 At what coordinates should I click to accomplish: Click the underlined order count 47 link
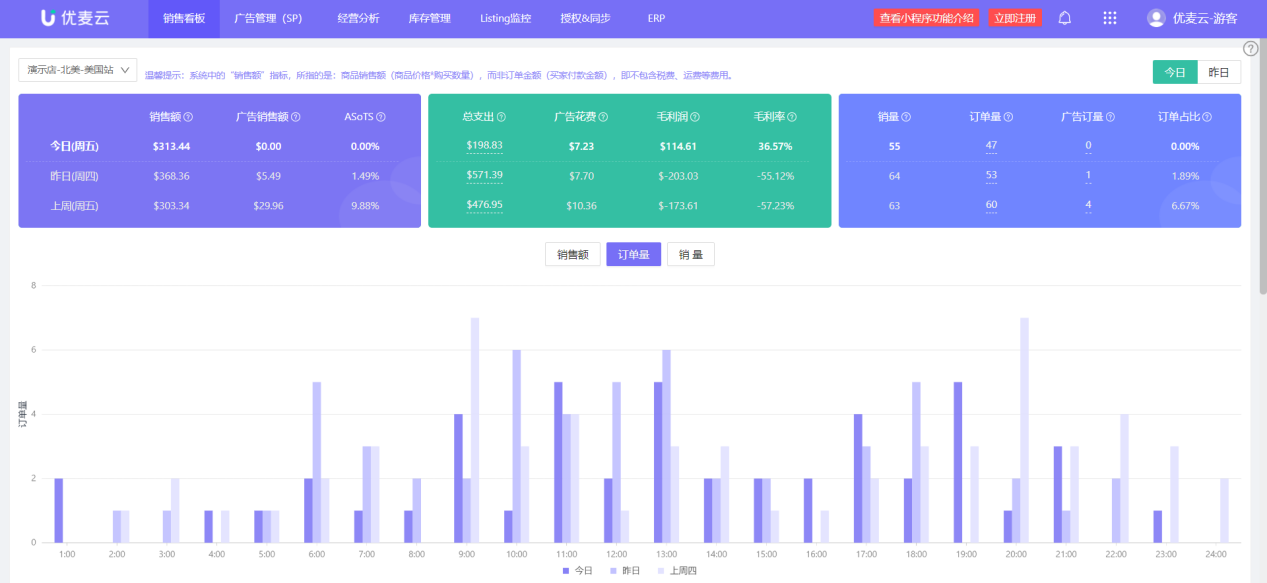coord(990,146)
